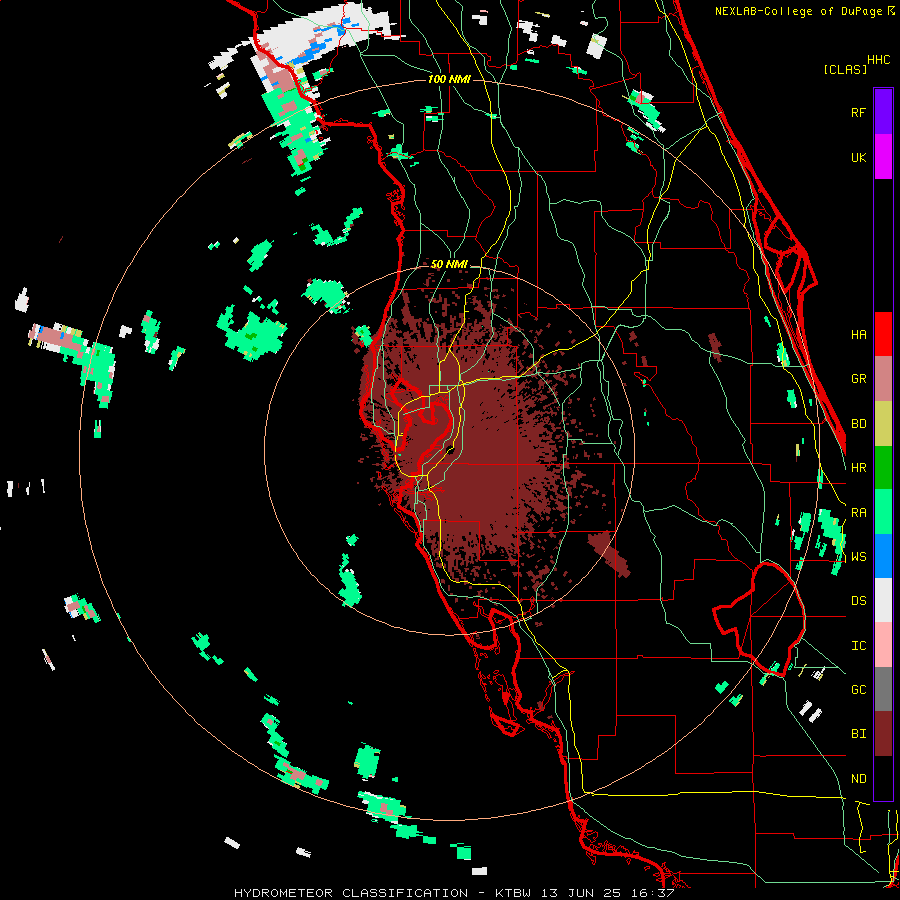Image resolution: width=900 pixels, height=900 pixels.
Task: Click the '50 NMI' range ring label
Action: pos(449,265)
